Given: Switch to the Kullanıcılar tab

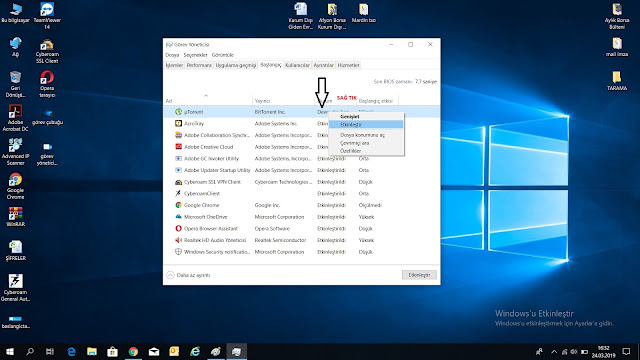Looking at the screenshot, I should 297,65.
